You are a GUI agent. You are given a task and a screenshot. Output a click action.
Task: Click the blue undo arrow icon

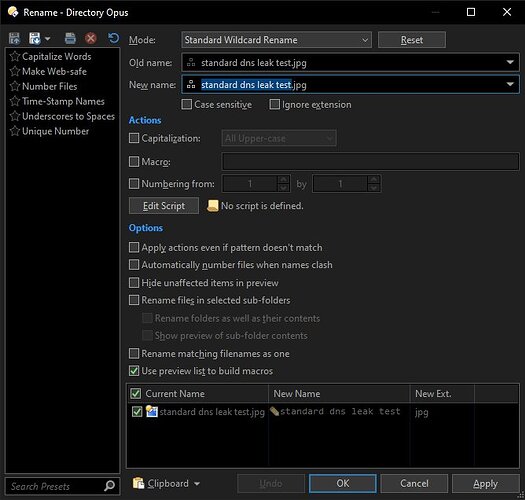(x=114, y=38)
